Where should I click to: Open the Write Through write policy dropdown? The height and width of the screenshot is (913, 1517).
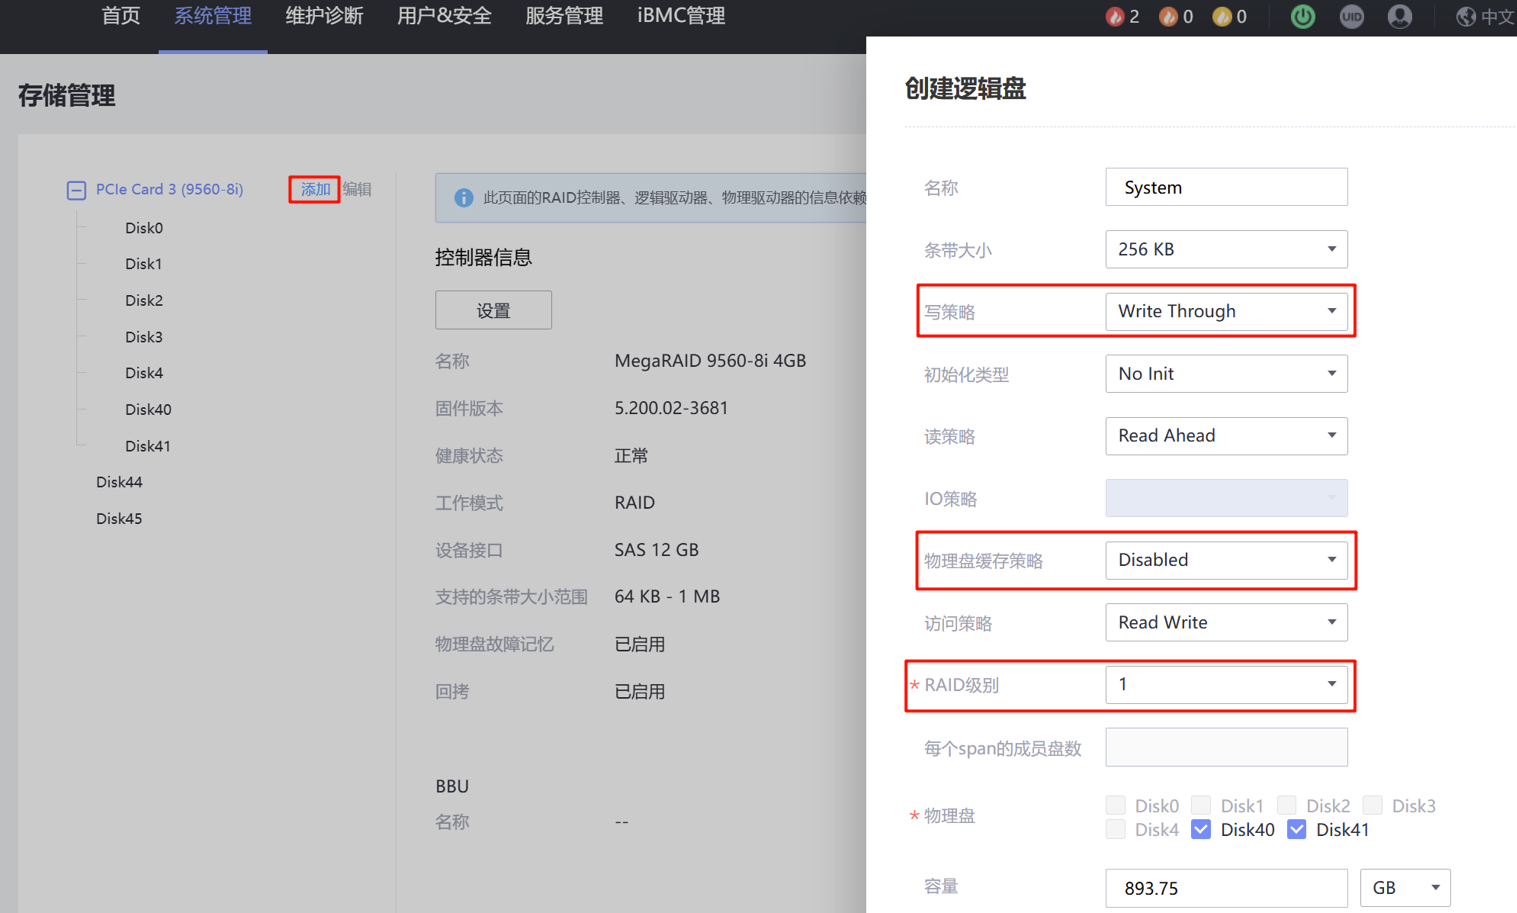[x=1225, y=311]
